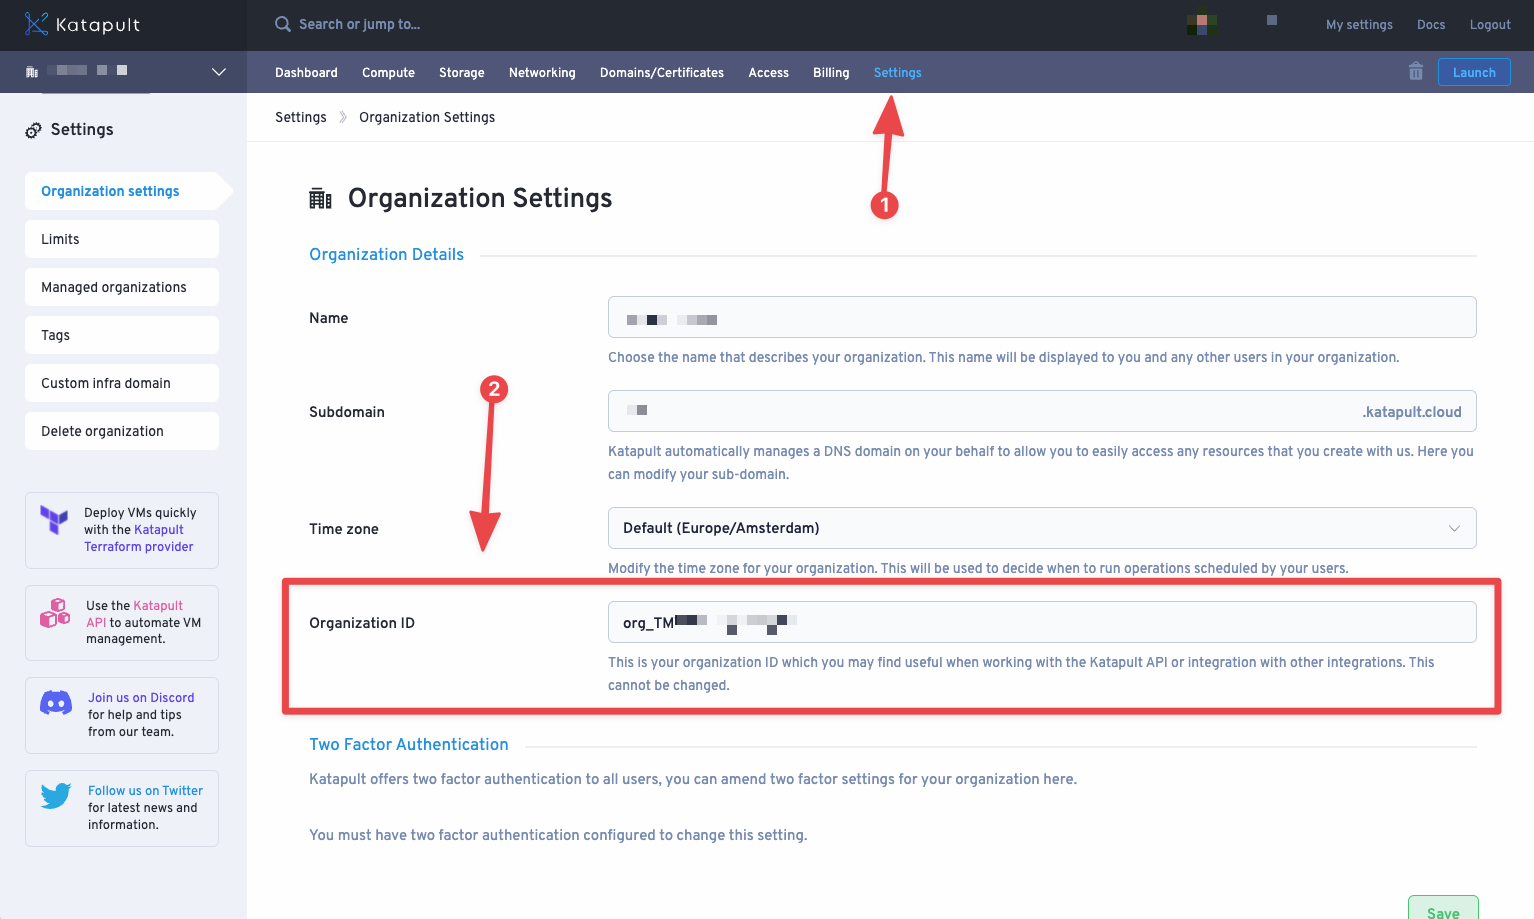The height and width of the screenshot is (919, 1534).
Task: Select the Access tab
Action: (x=769, y=73)
